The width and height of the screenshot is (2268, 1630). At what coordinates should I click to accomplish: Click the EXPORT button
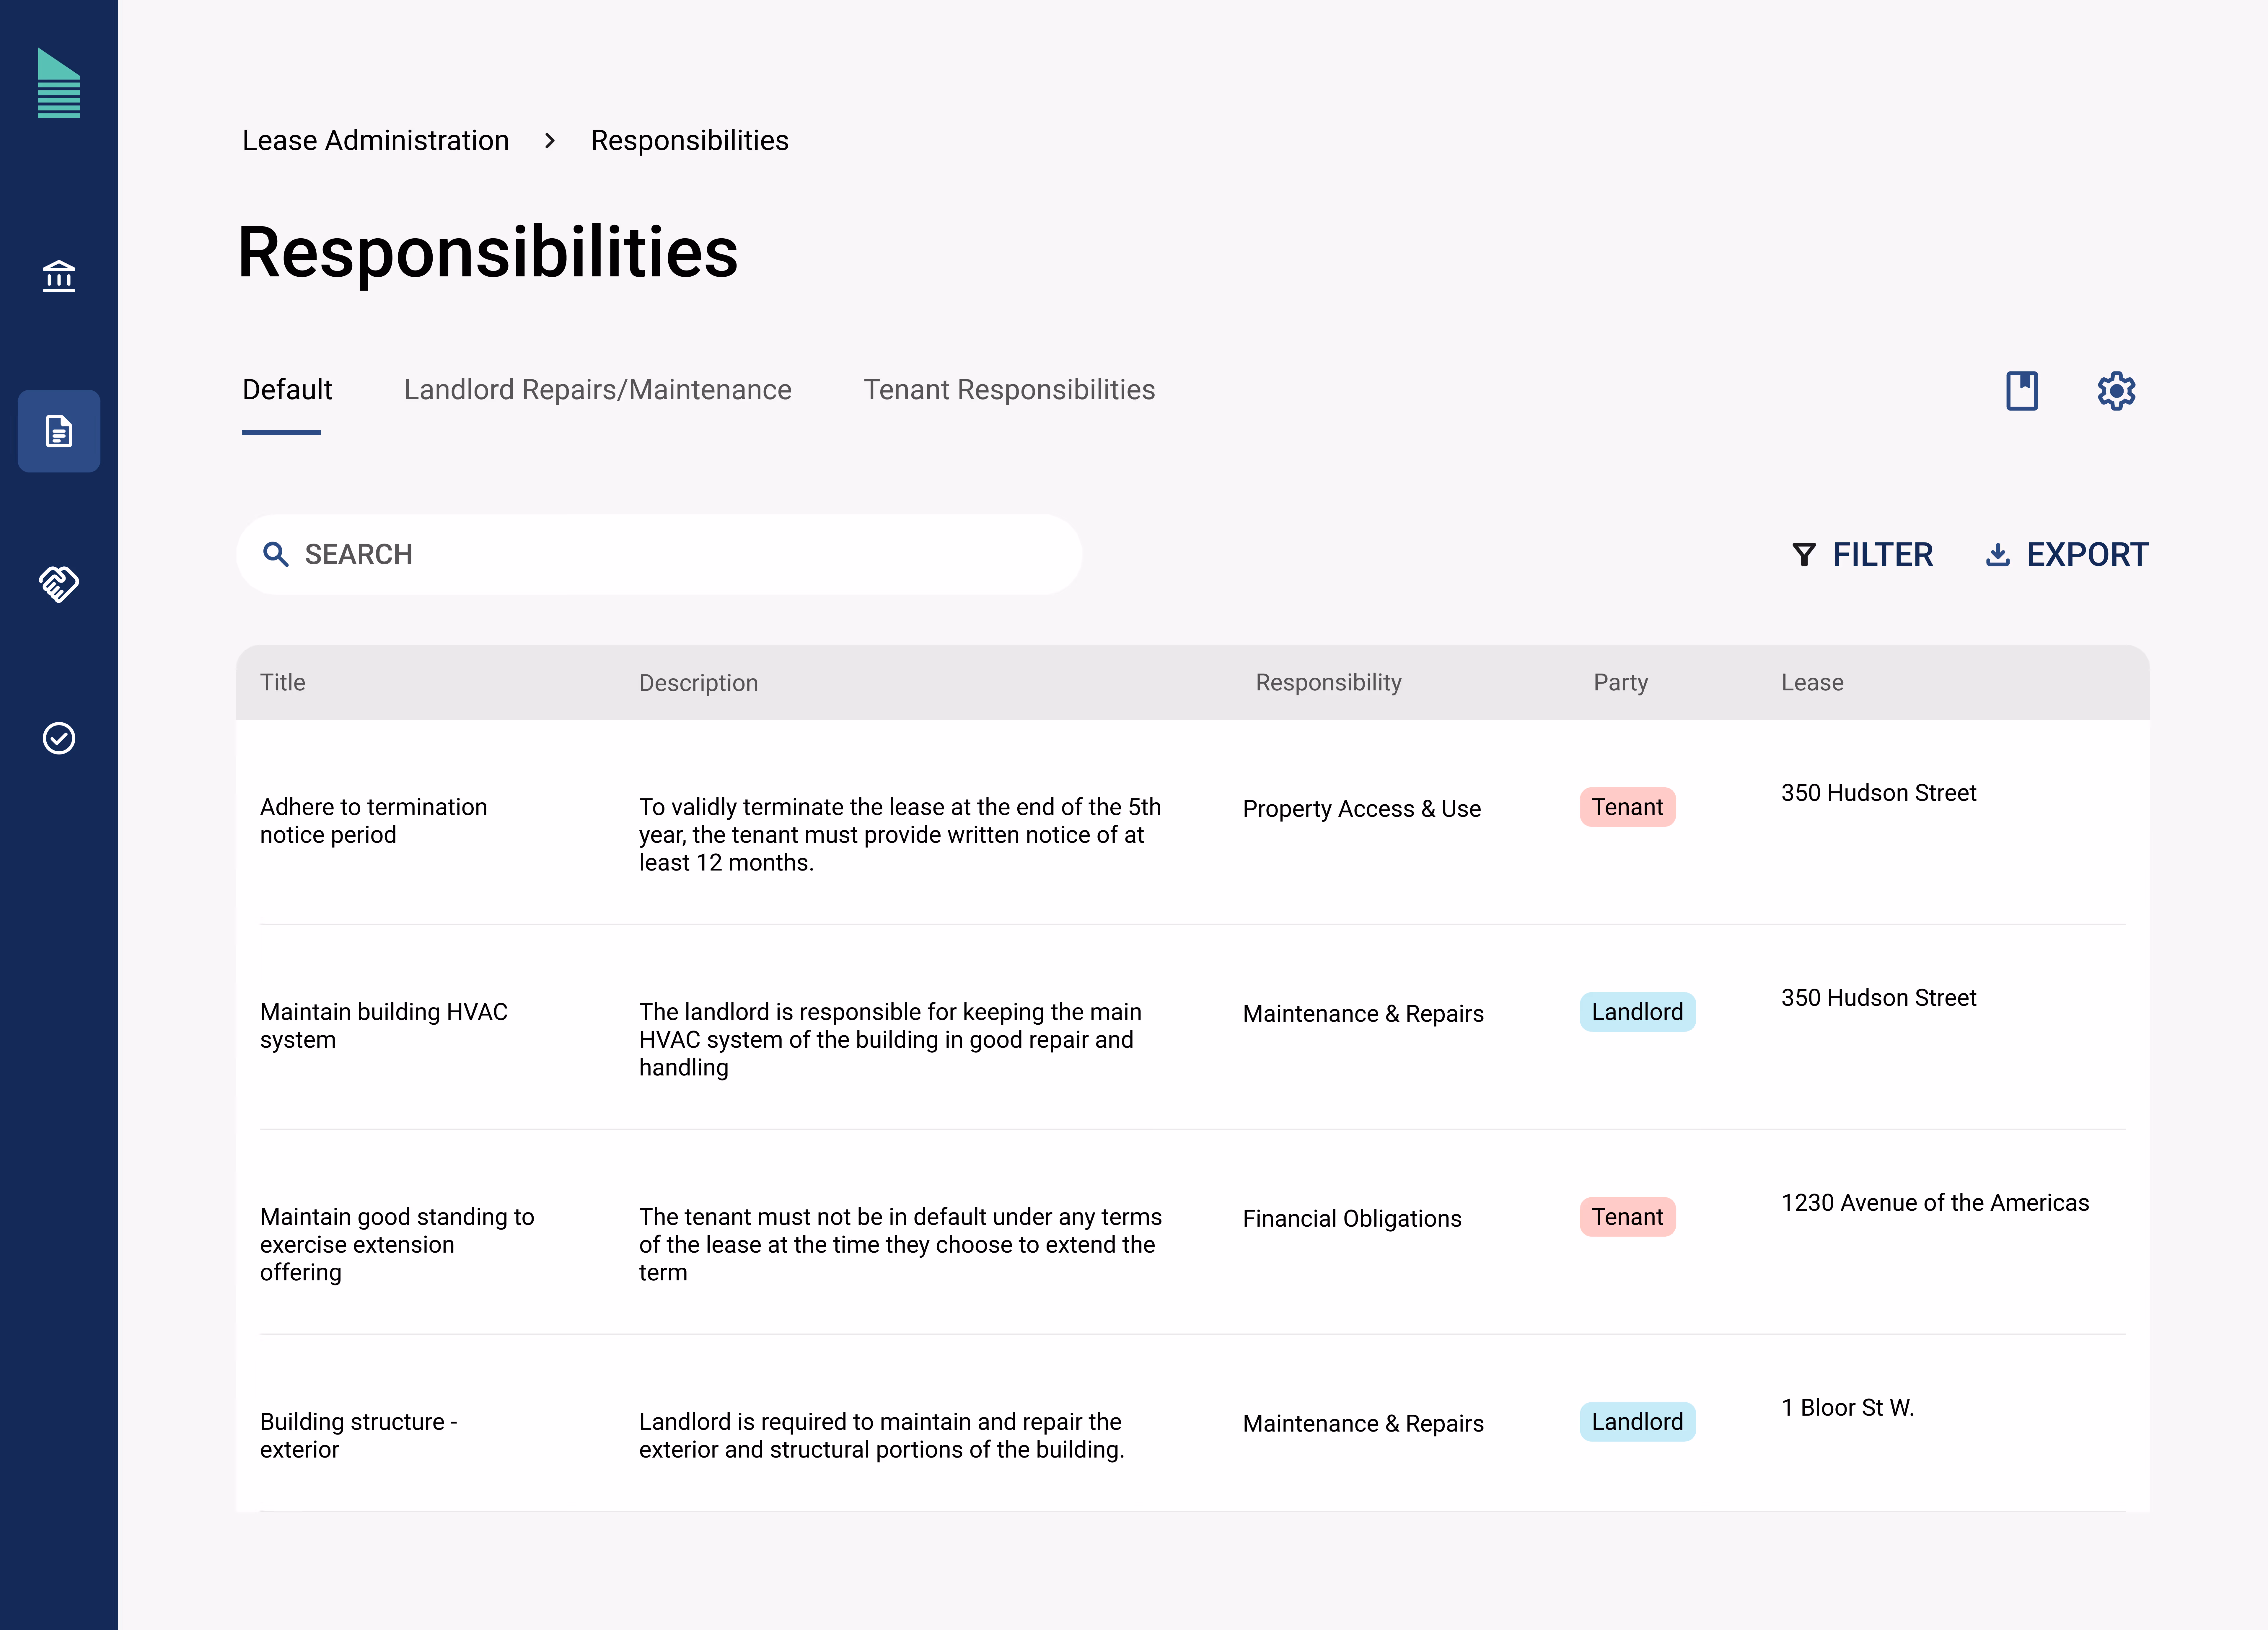(x=2066, y=554)
